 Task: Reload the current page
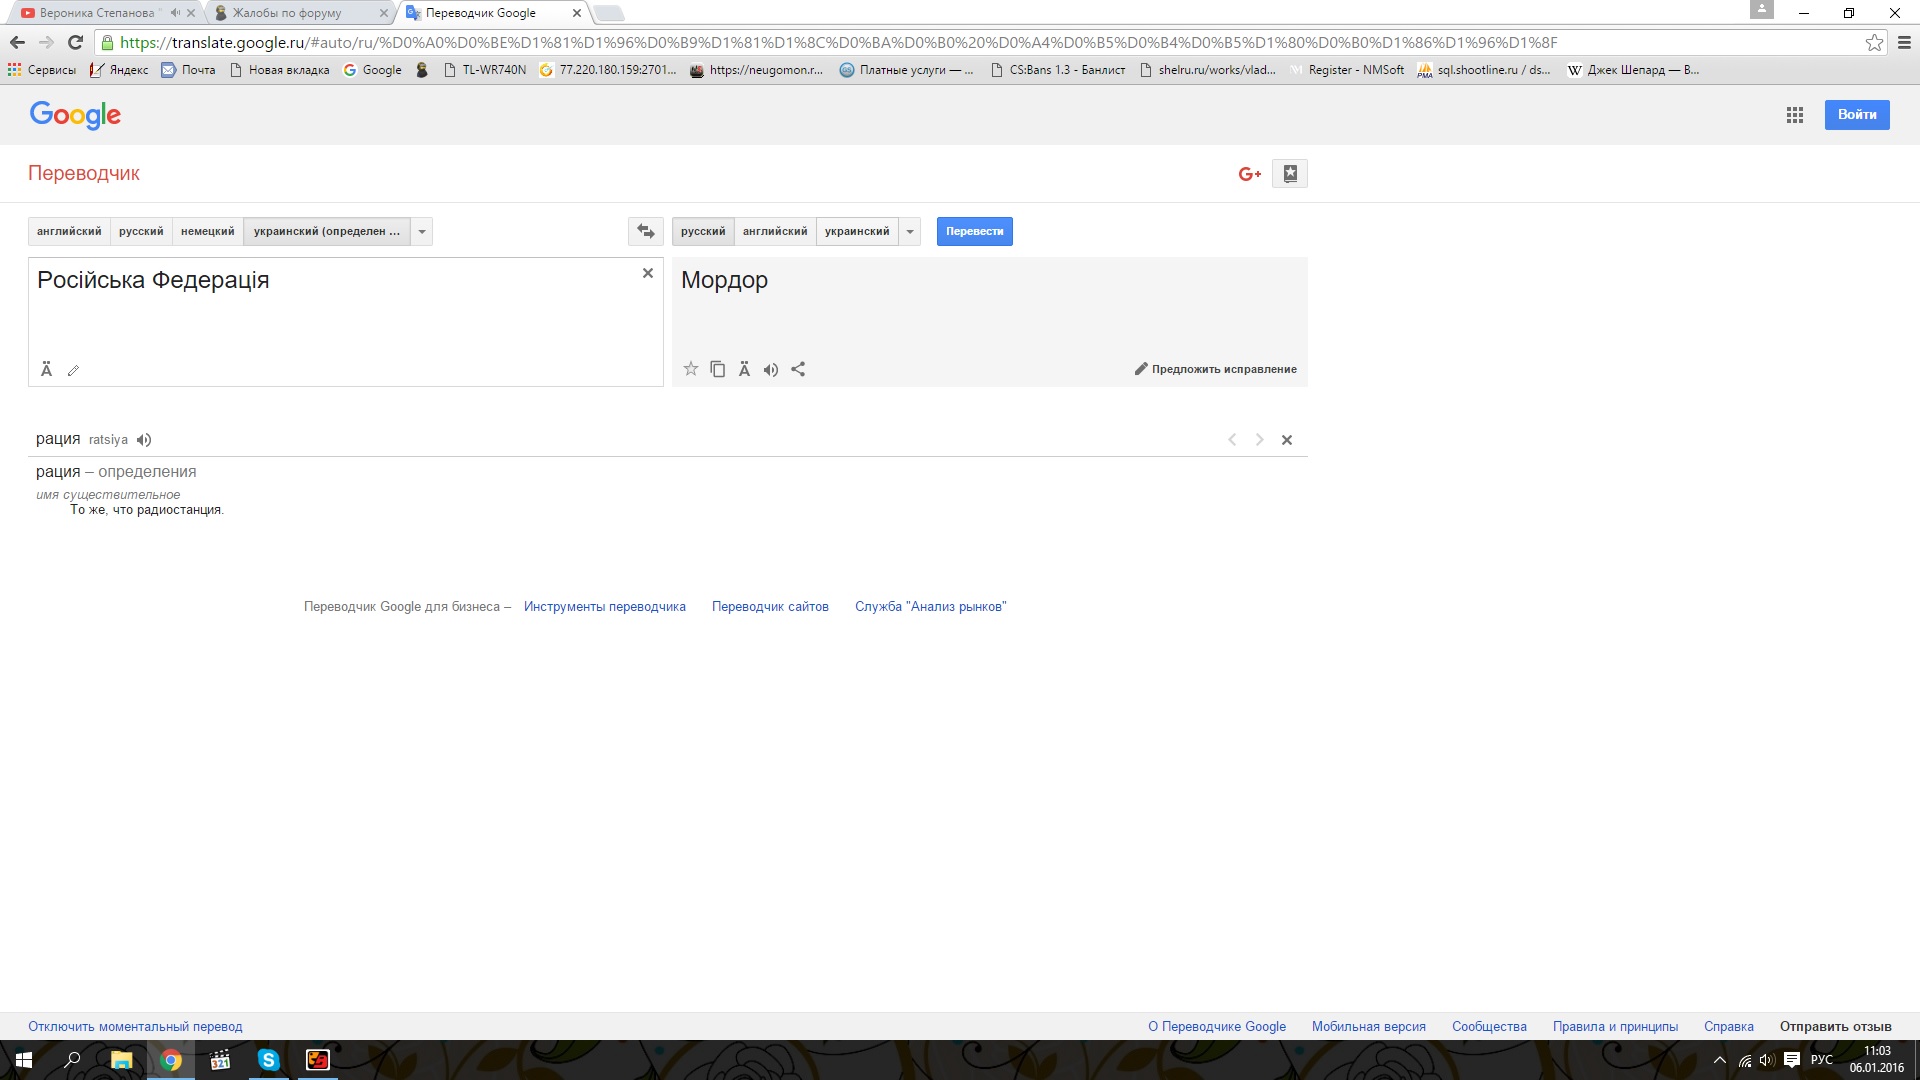[x=75, y=42]
